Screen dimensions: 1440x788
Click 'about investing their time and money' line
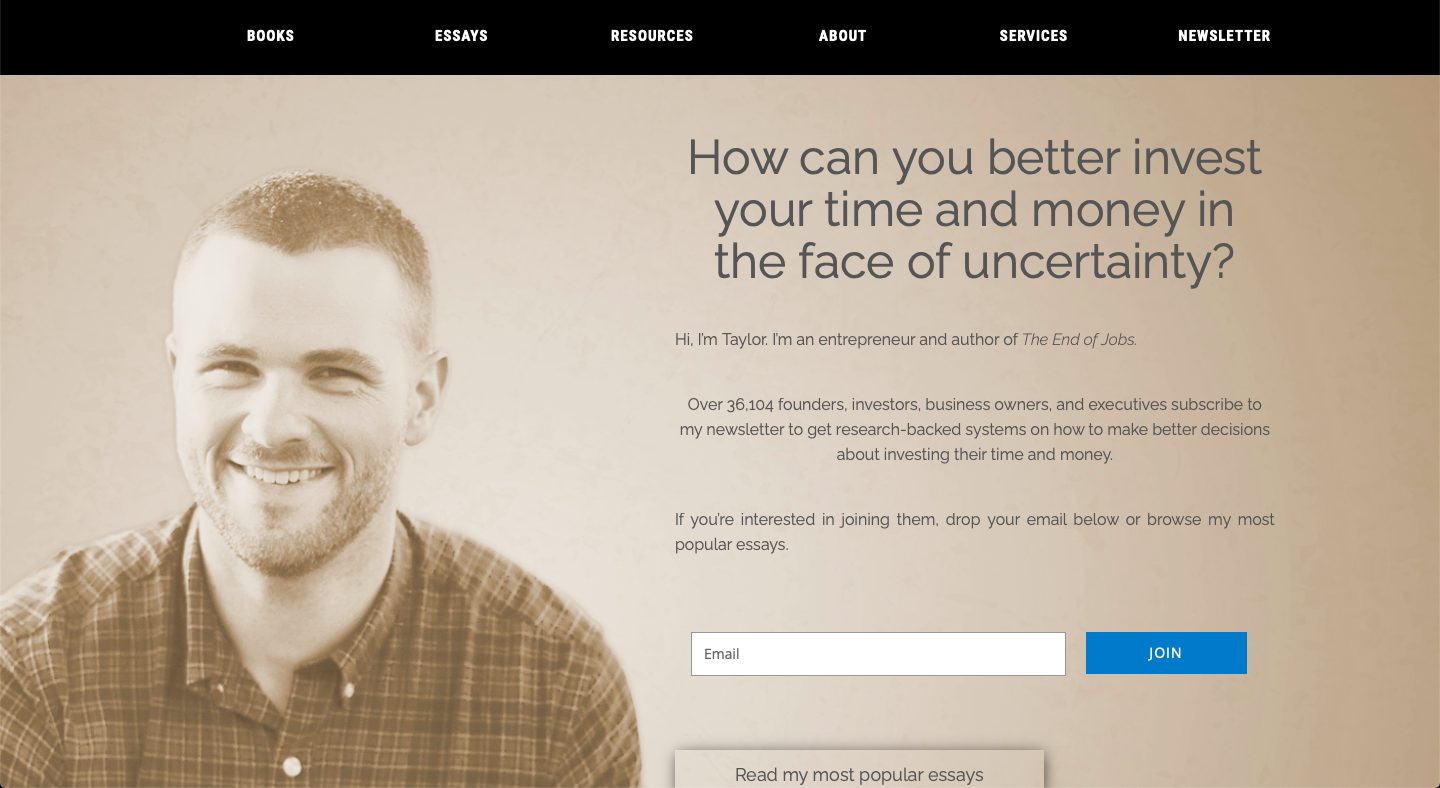[975, 455]
